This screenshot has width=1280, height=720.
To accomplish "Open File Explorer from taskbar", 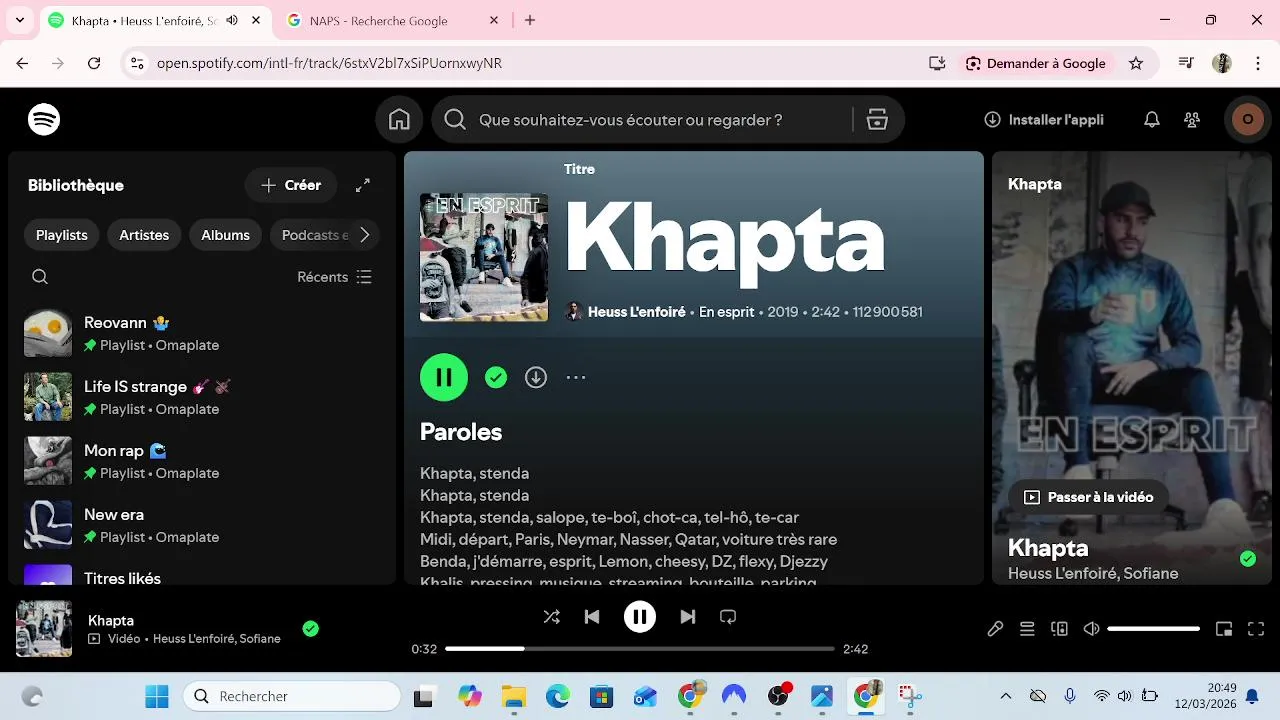I will pyautogui.click(x=513, y=696).
